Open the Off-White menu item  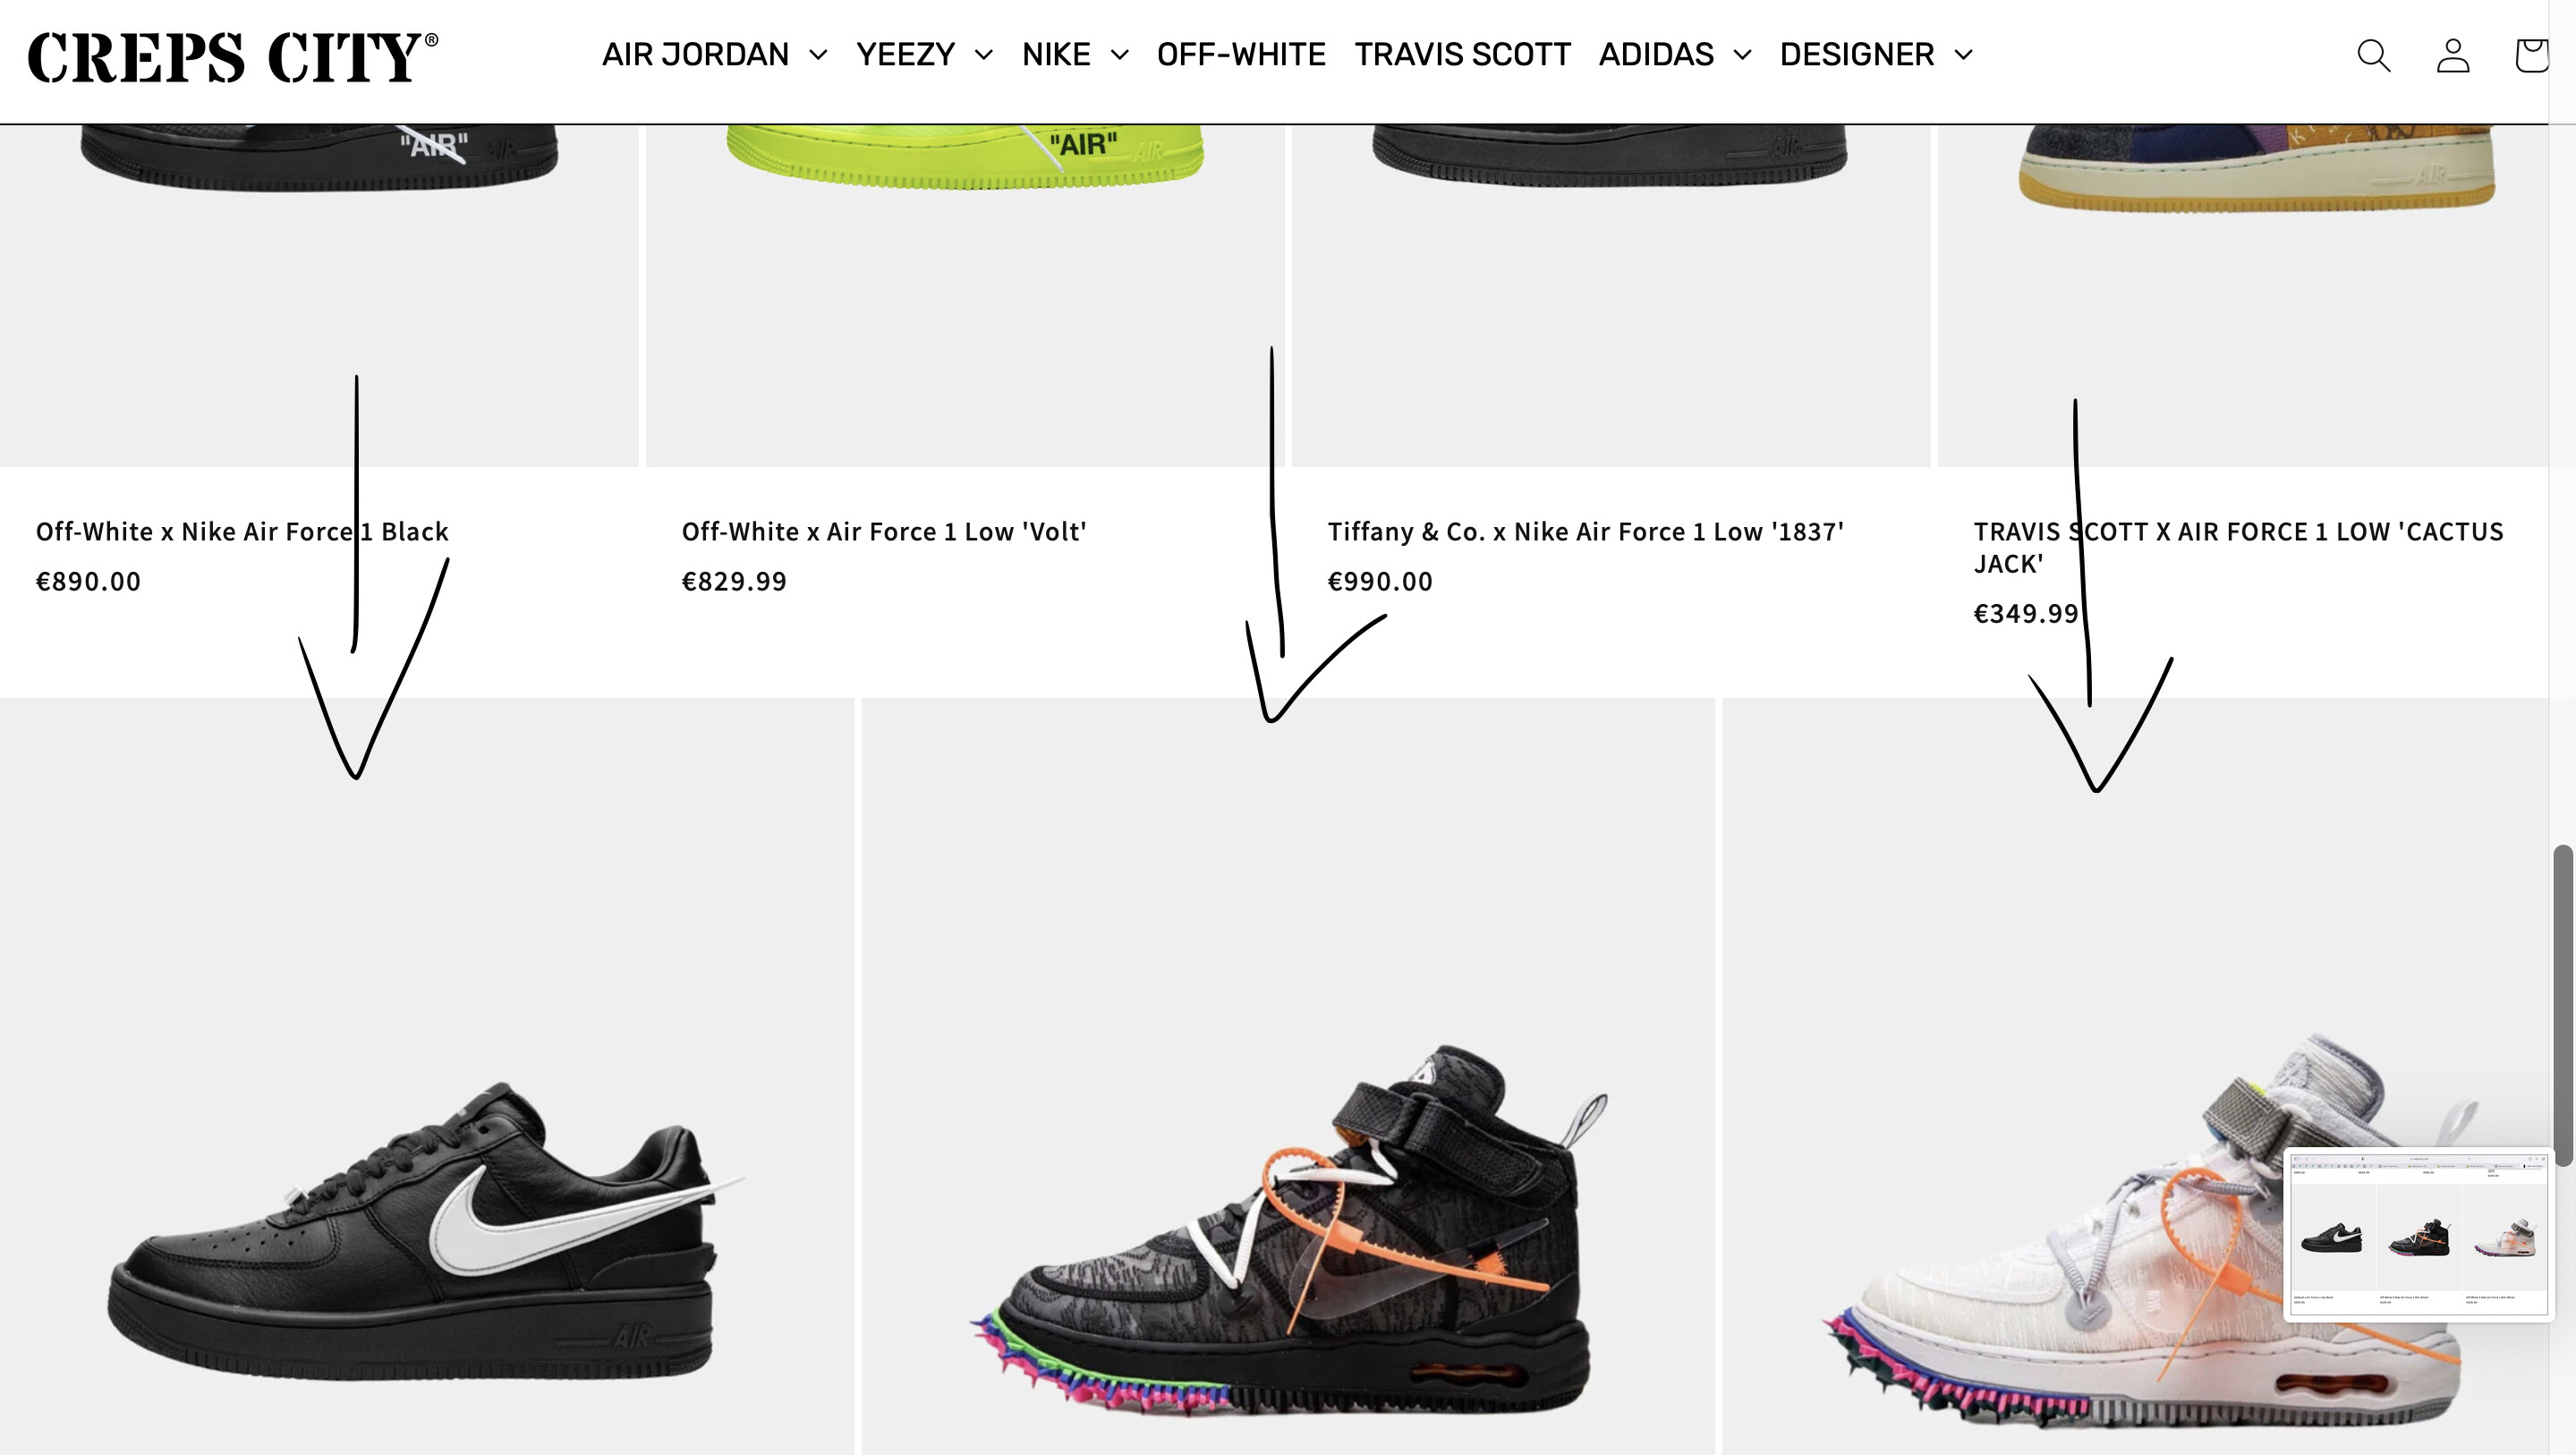click(x=1241, y=54)
